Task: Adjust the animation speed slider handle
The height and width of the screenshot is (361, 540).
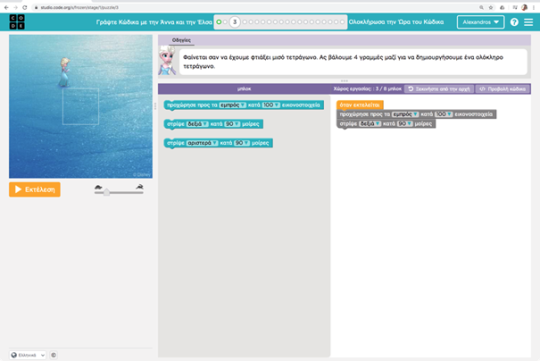Action: point(107,192)
